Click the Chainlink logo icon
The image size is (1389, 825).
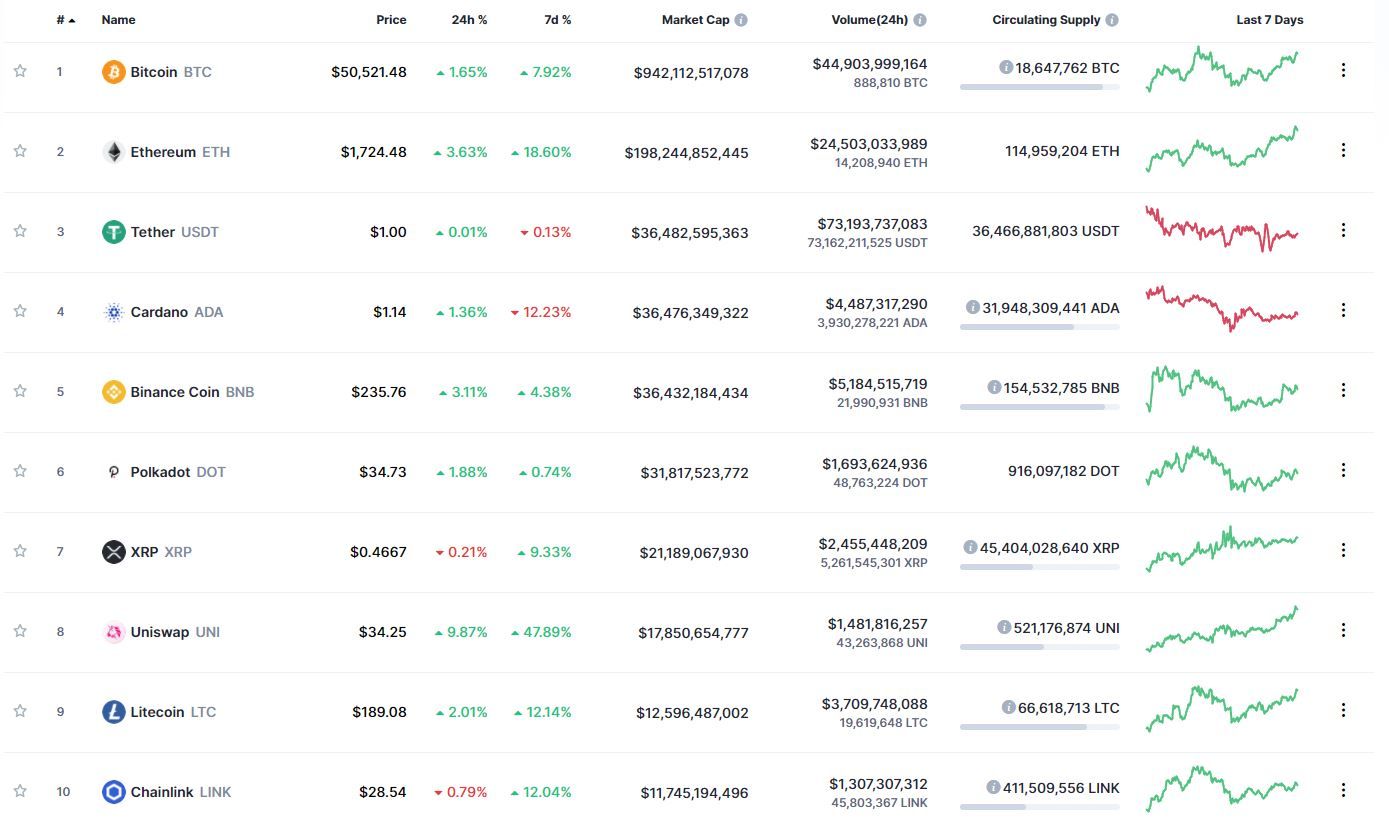[114, 792]
